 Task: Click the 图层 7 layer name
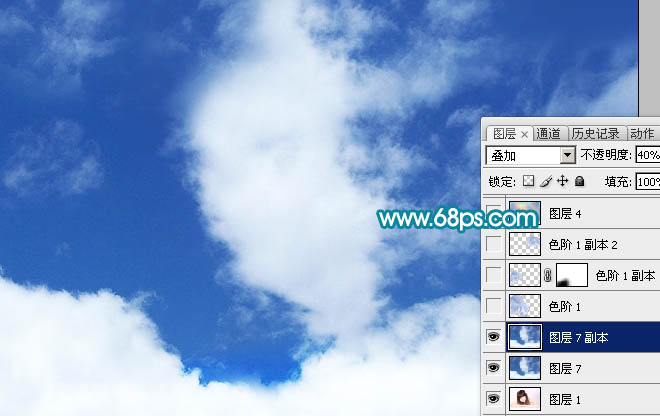click(565, 369)
